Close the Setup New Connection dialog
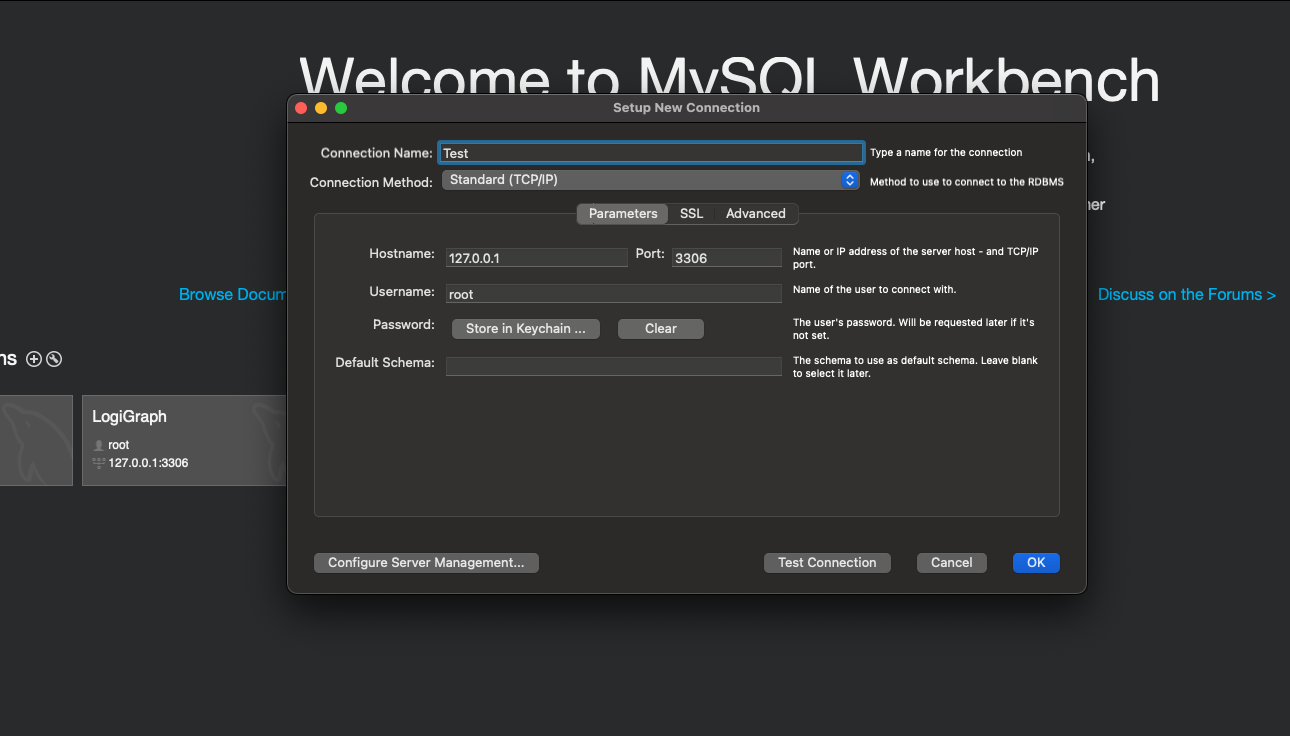 point(301,108)
